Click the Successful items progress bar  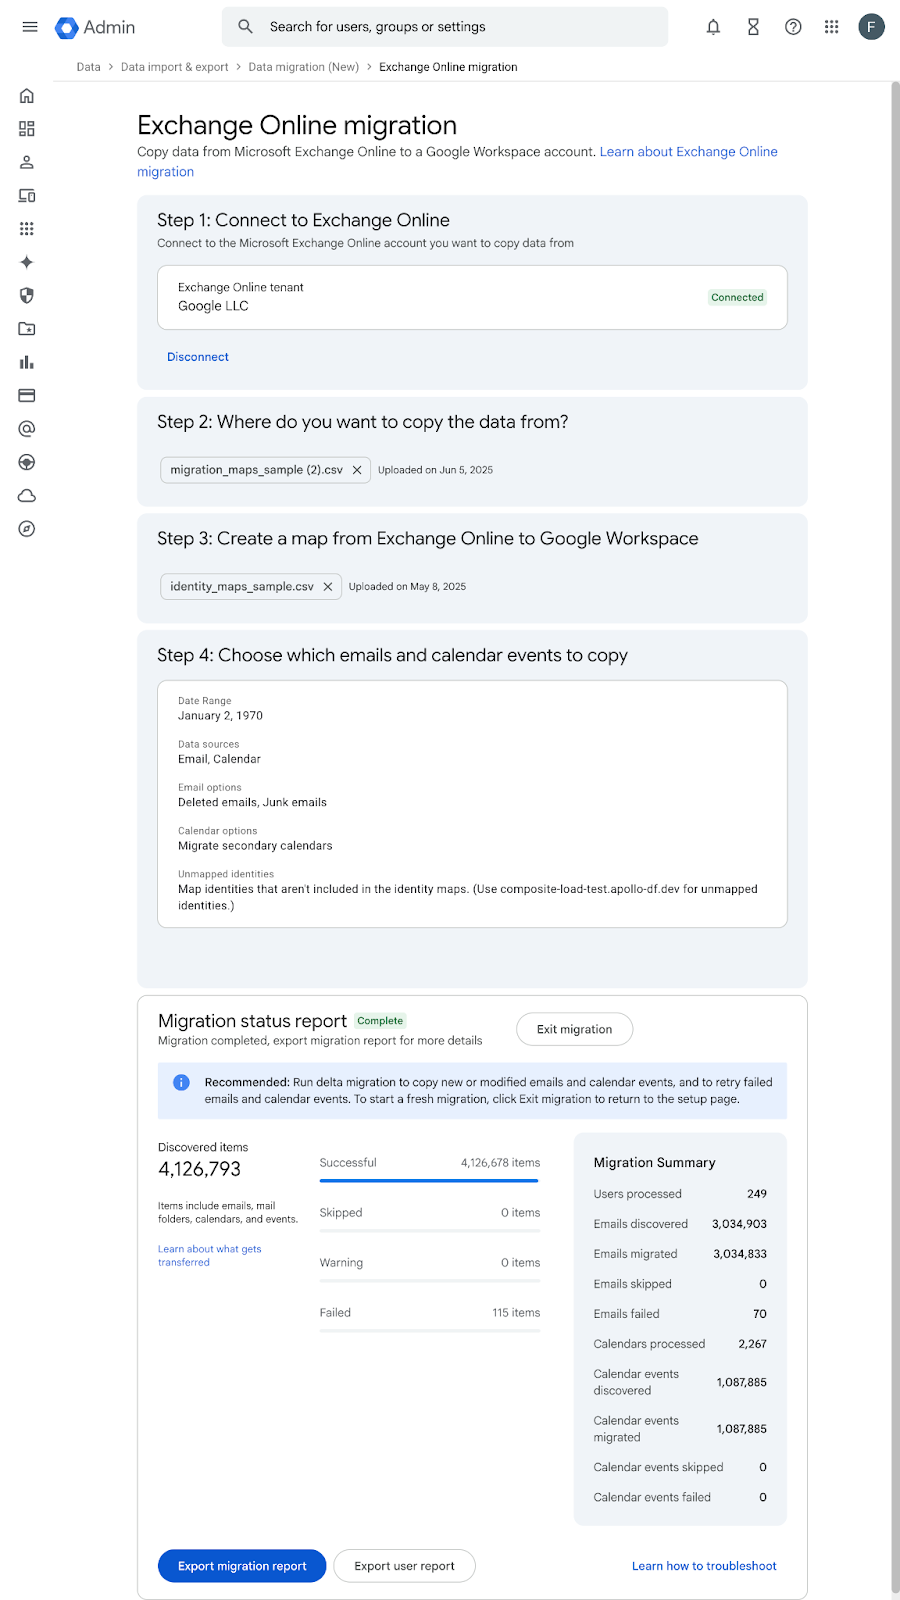[x=429, y=1181]
